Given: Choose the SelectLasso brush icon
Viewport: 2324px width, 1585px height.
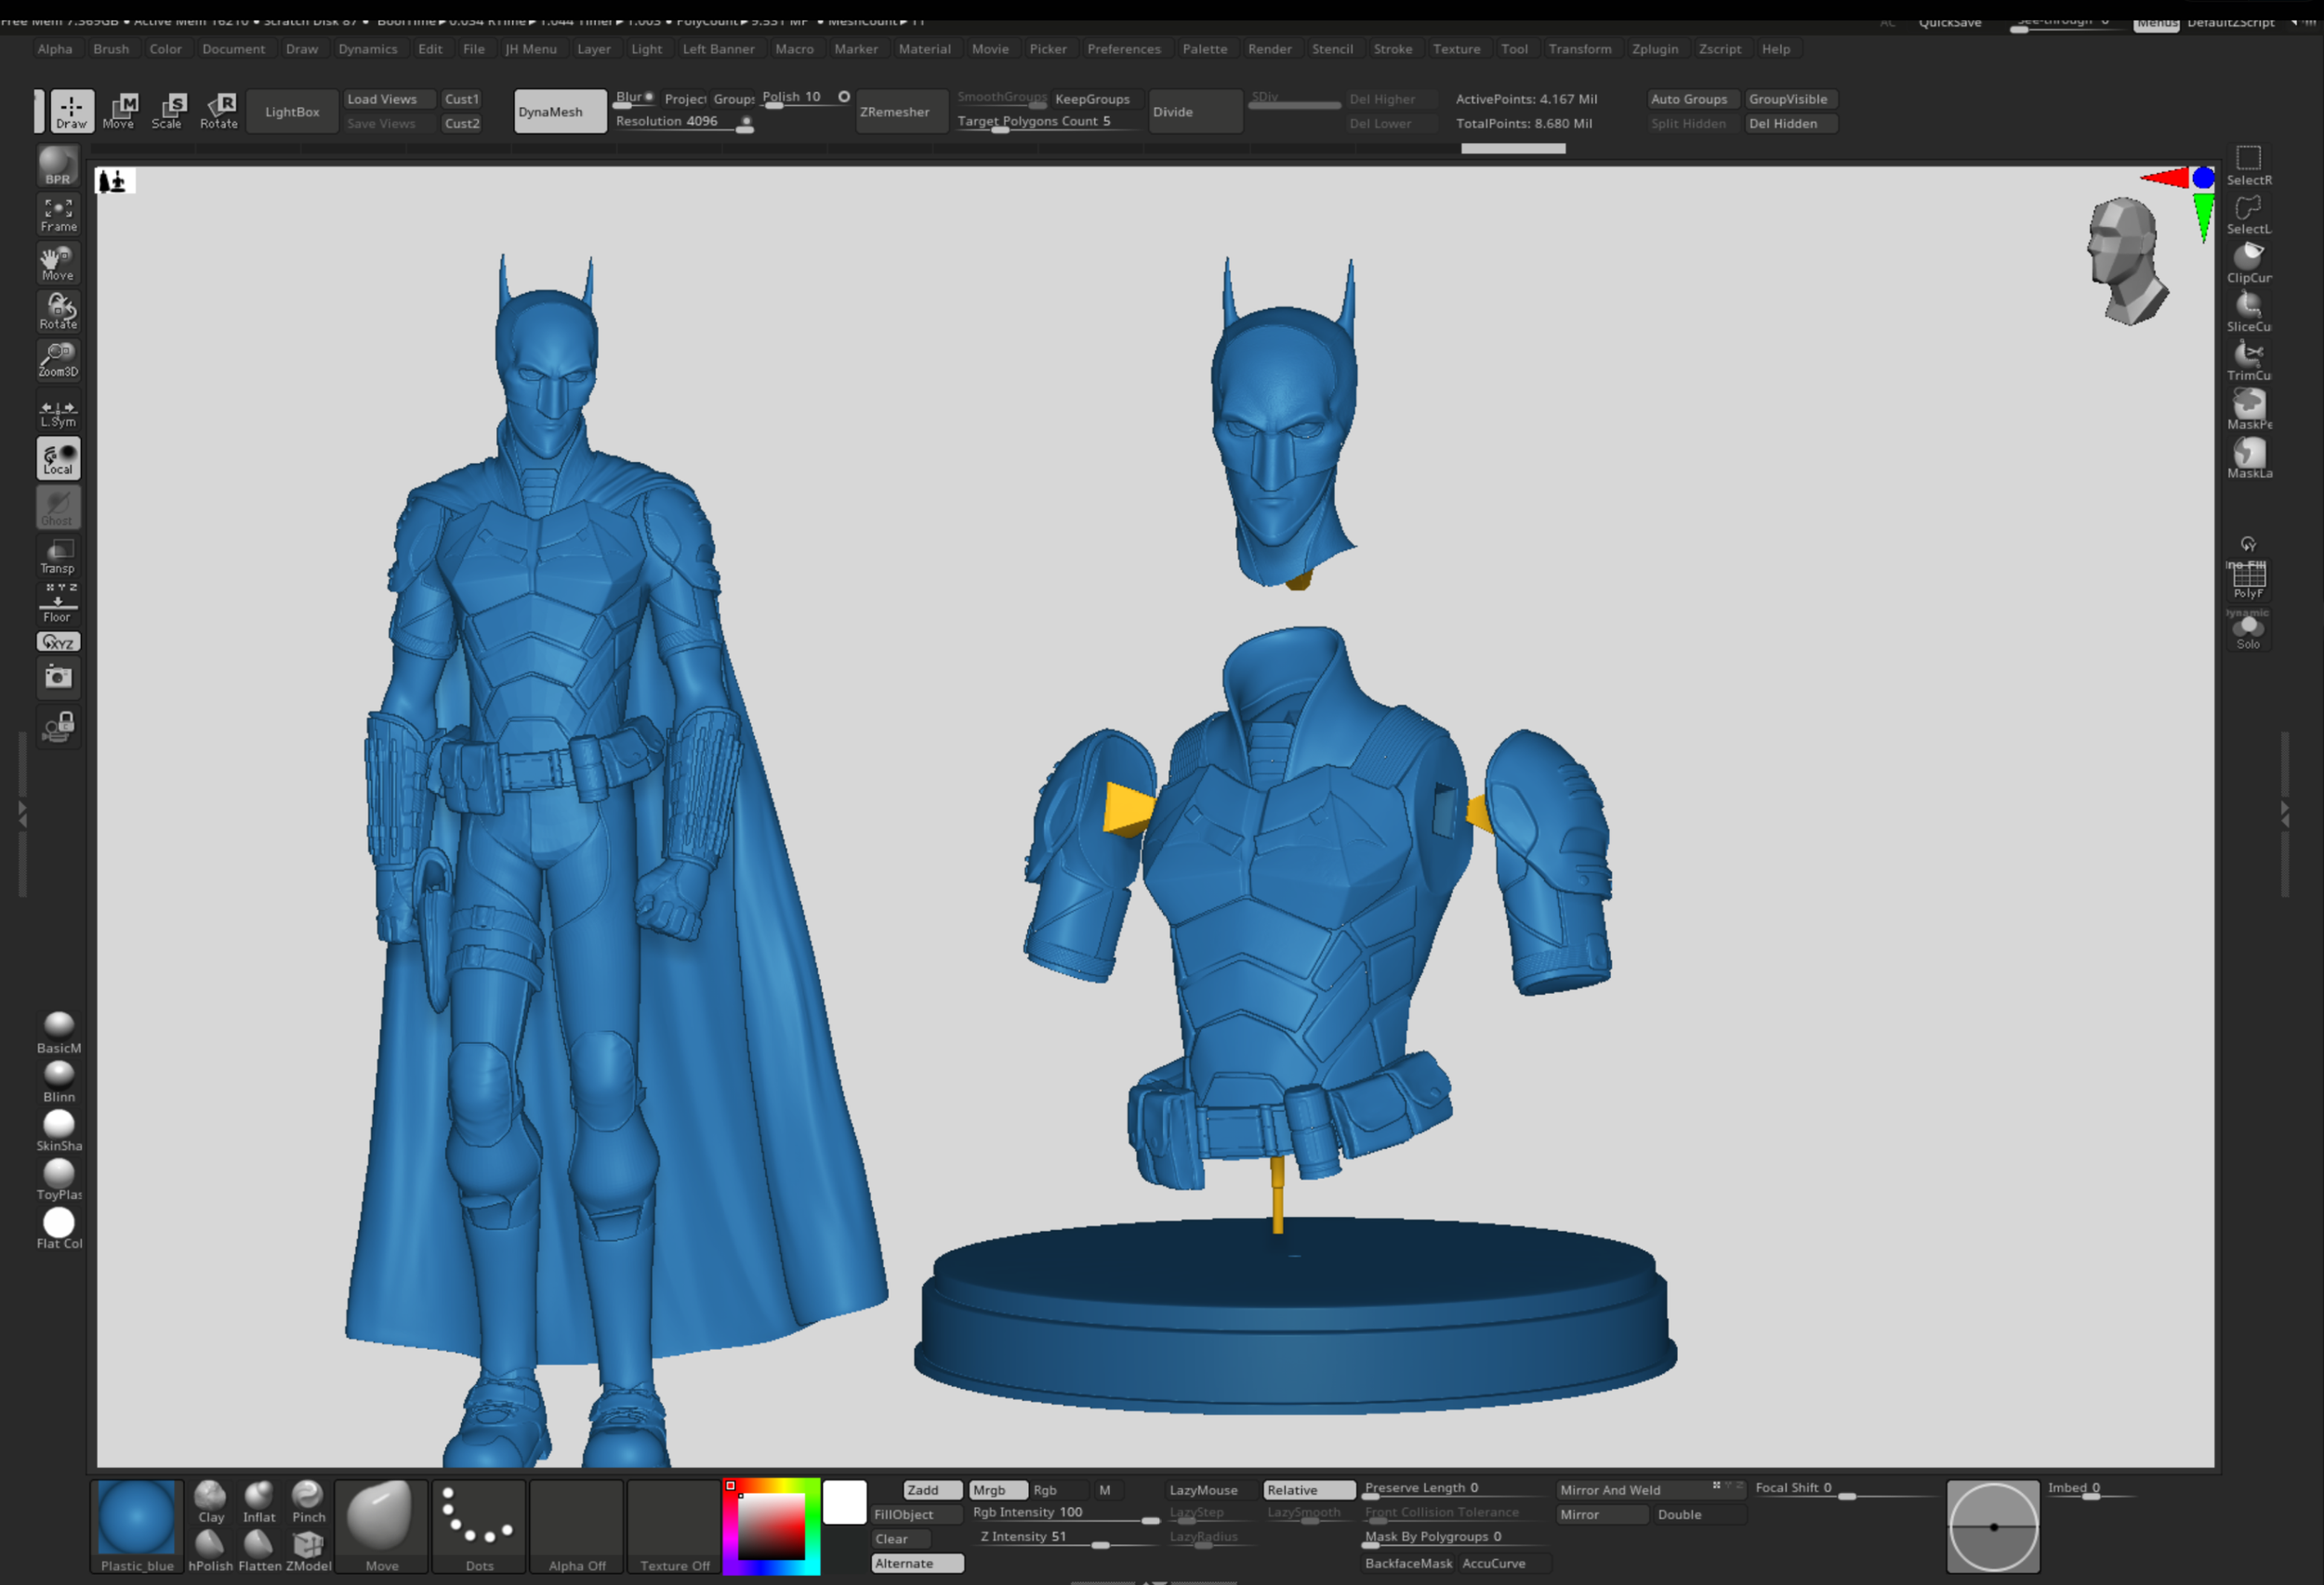Looking at the screenshot, I should (x=2249, y=214).
